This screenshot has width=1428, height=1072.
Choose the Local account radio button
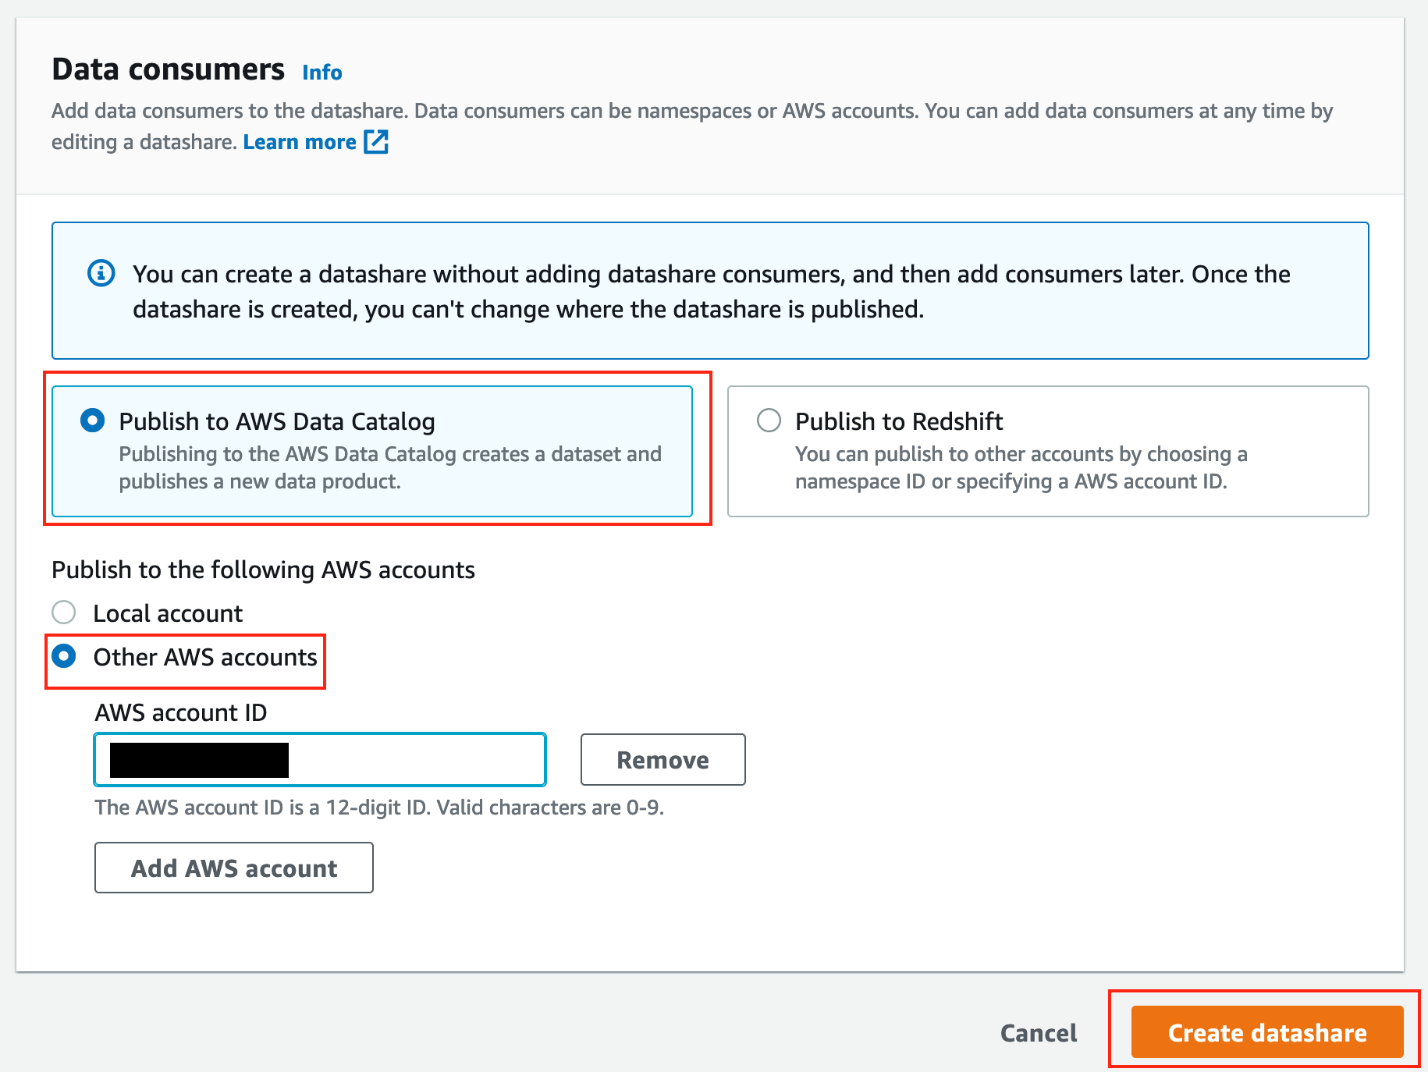point(64,612)
